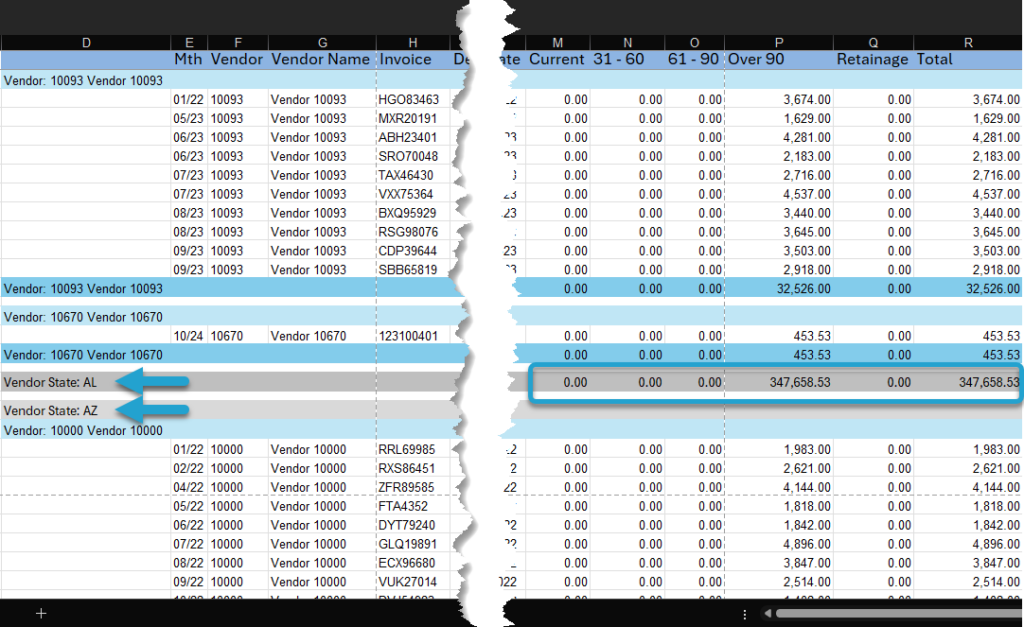This screenshot has height=627, width=1024.
Task: Select Over 90 value 4,537.00
Action: point(778,195)
